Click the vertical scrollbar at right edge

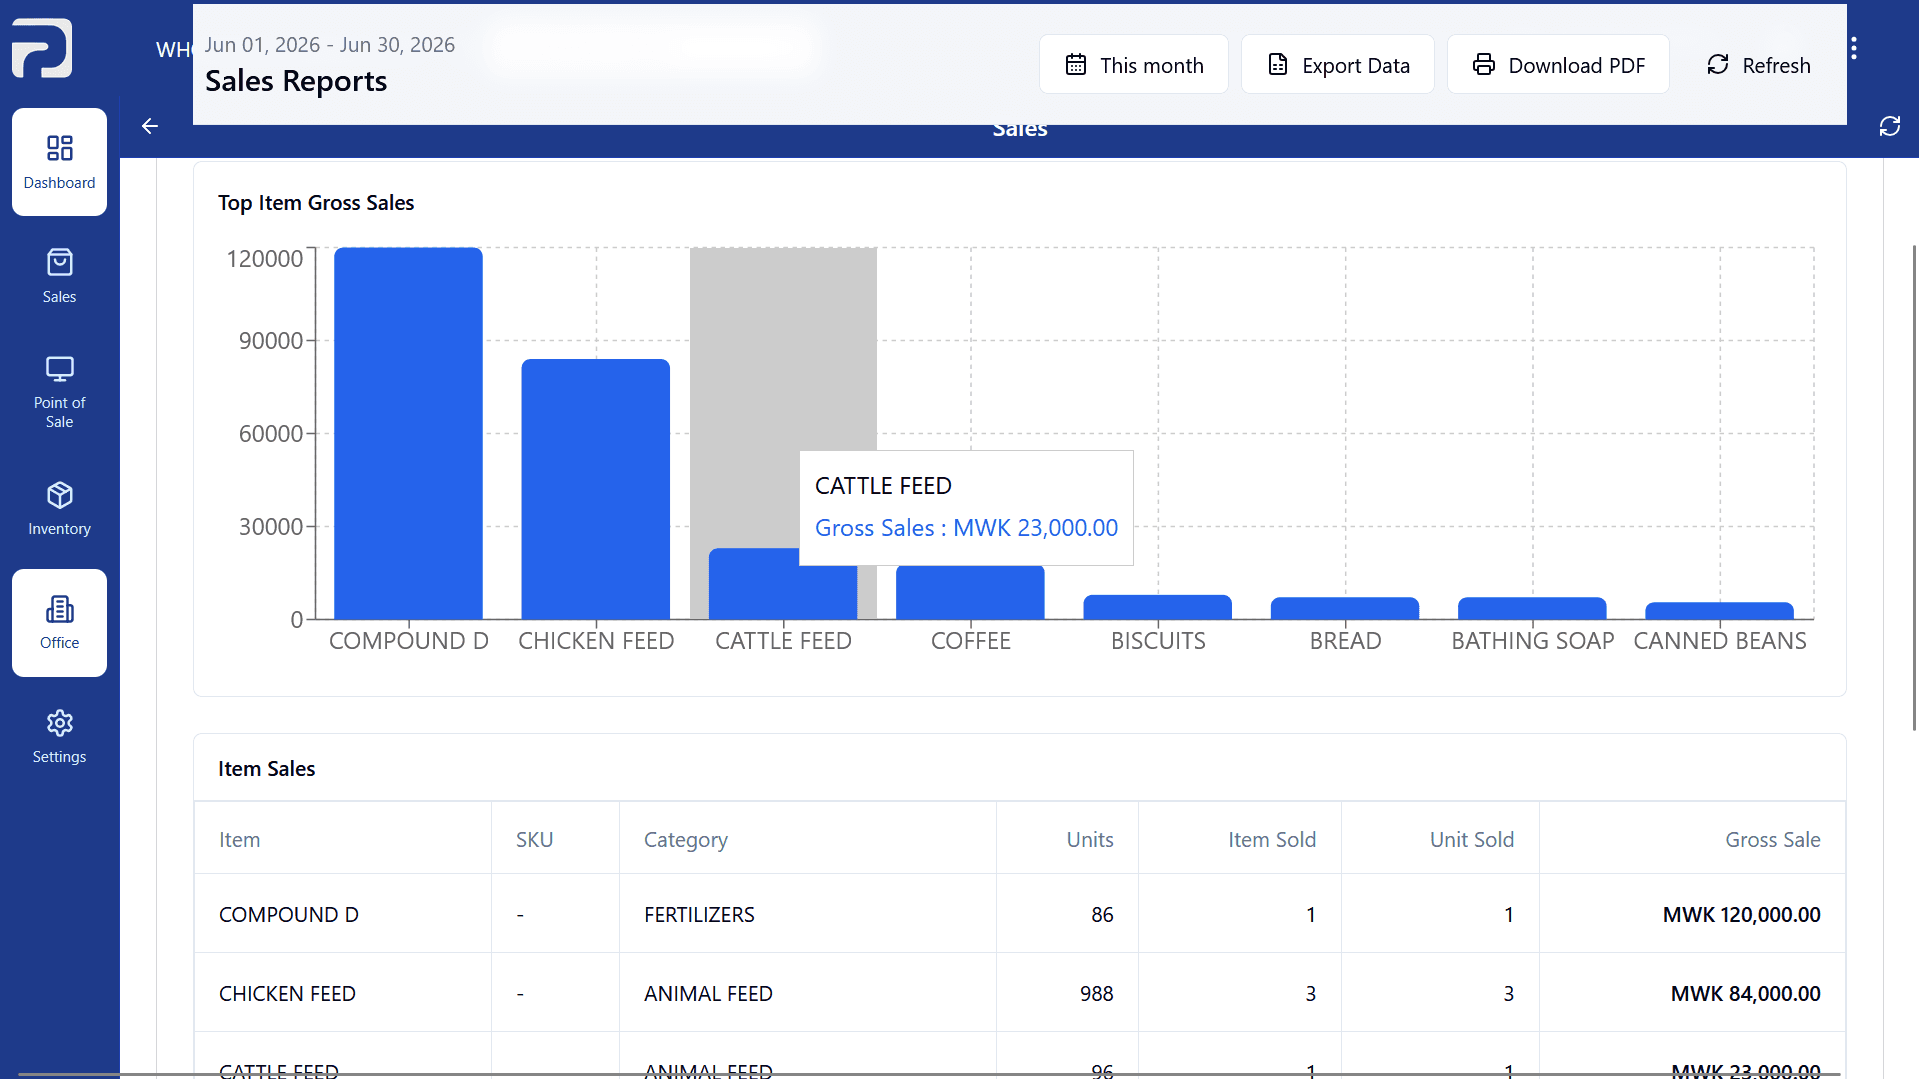click(1914, 487)
